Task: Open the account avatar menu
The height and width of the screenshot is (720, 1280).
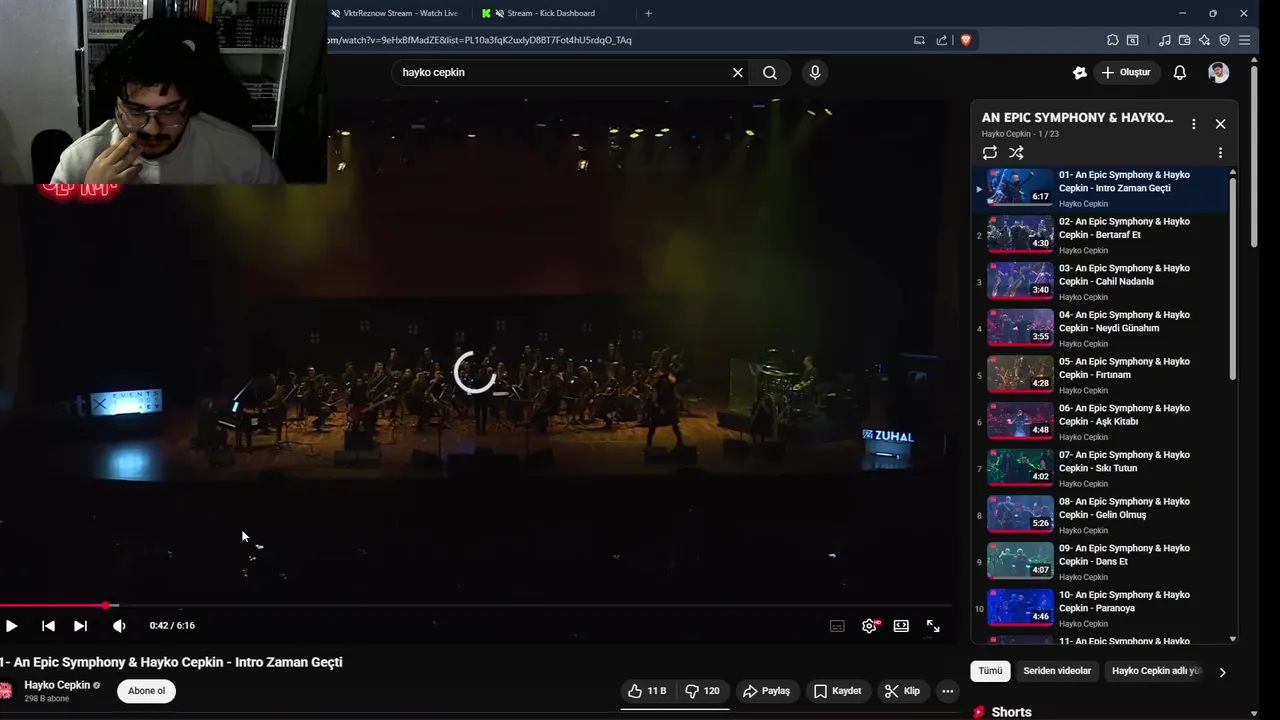Action: tap(1218, 73)
